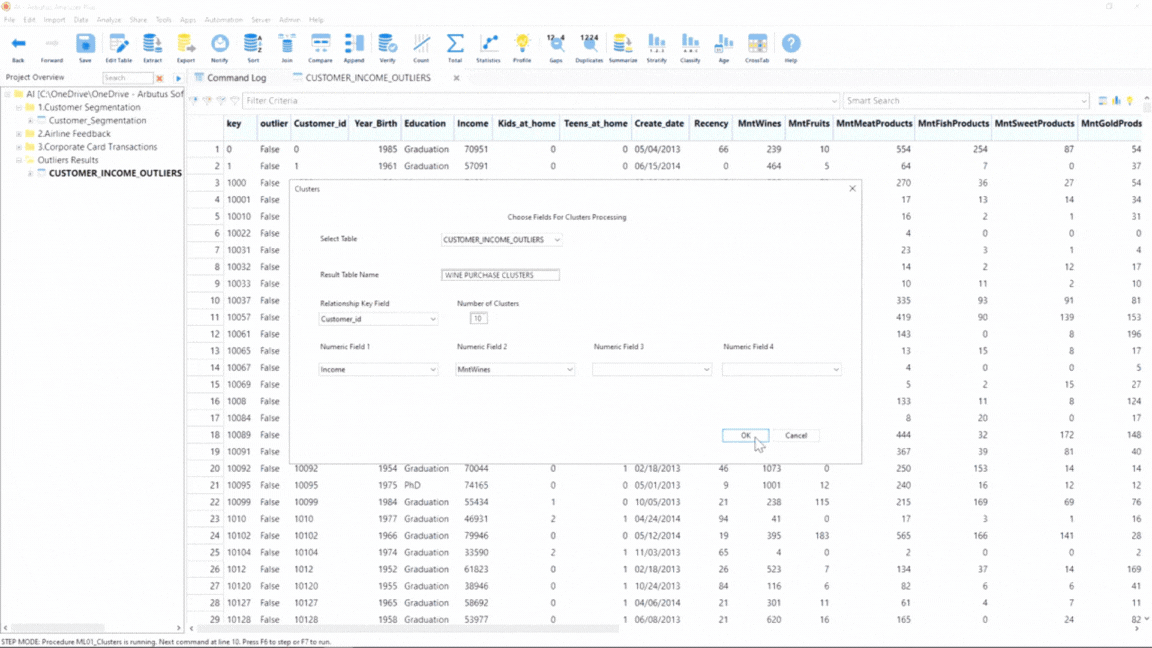Open the Edit Table tool
Screen dimensions: 1152x648
point(118,44)
